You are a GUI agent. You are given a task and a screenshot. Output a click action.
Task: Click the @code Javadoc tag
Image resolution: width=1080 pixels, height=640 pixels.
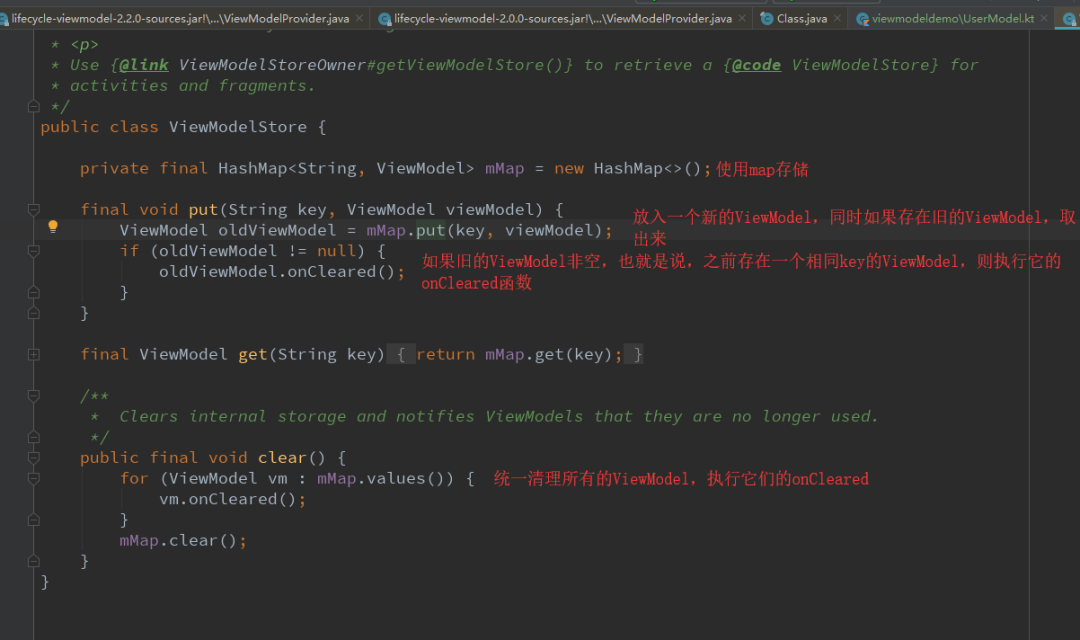coord(756,65)
